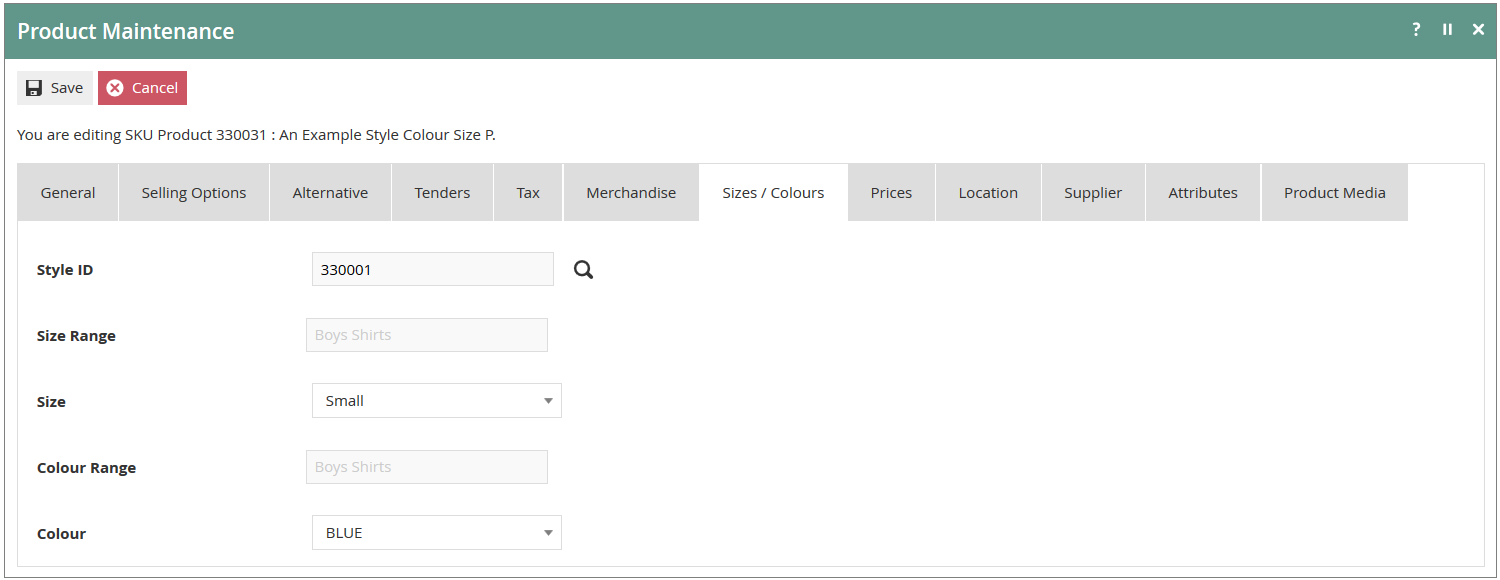Viewport: 1500px width, 580px height.
Task: Switch to the General tab
Action: [67, 192]
